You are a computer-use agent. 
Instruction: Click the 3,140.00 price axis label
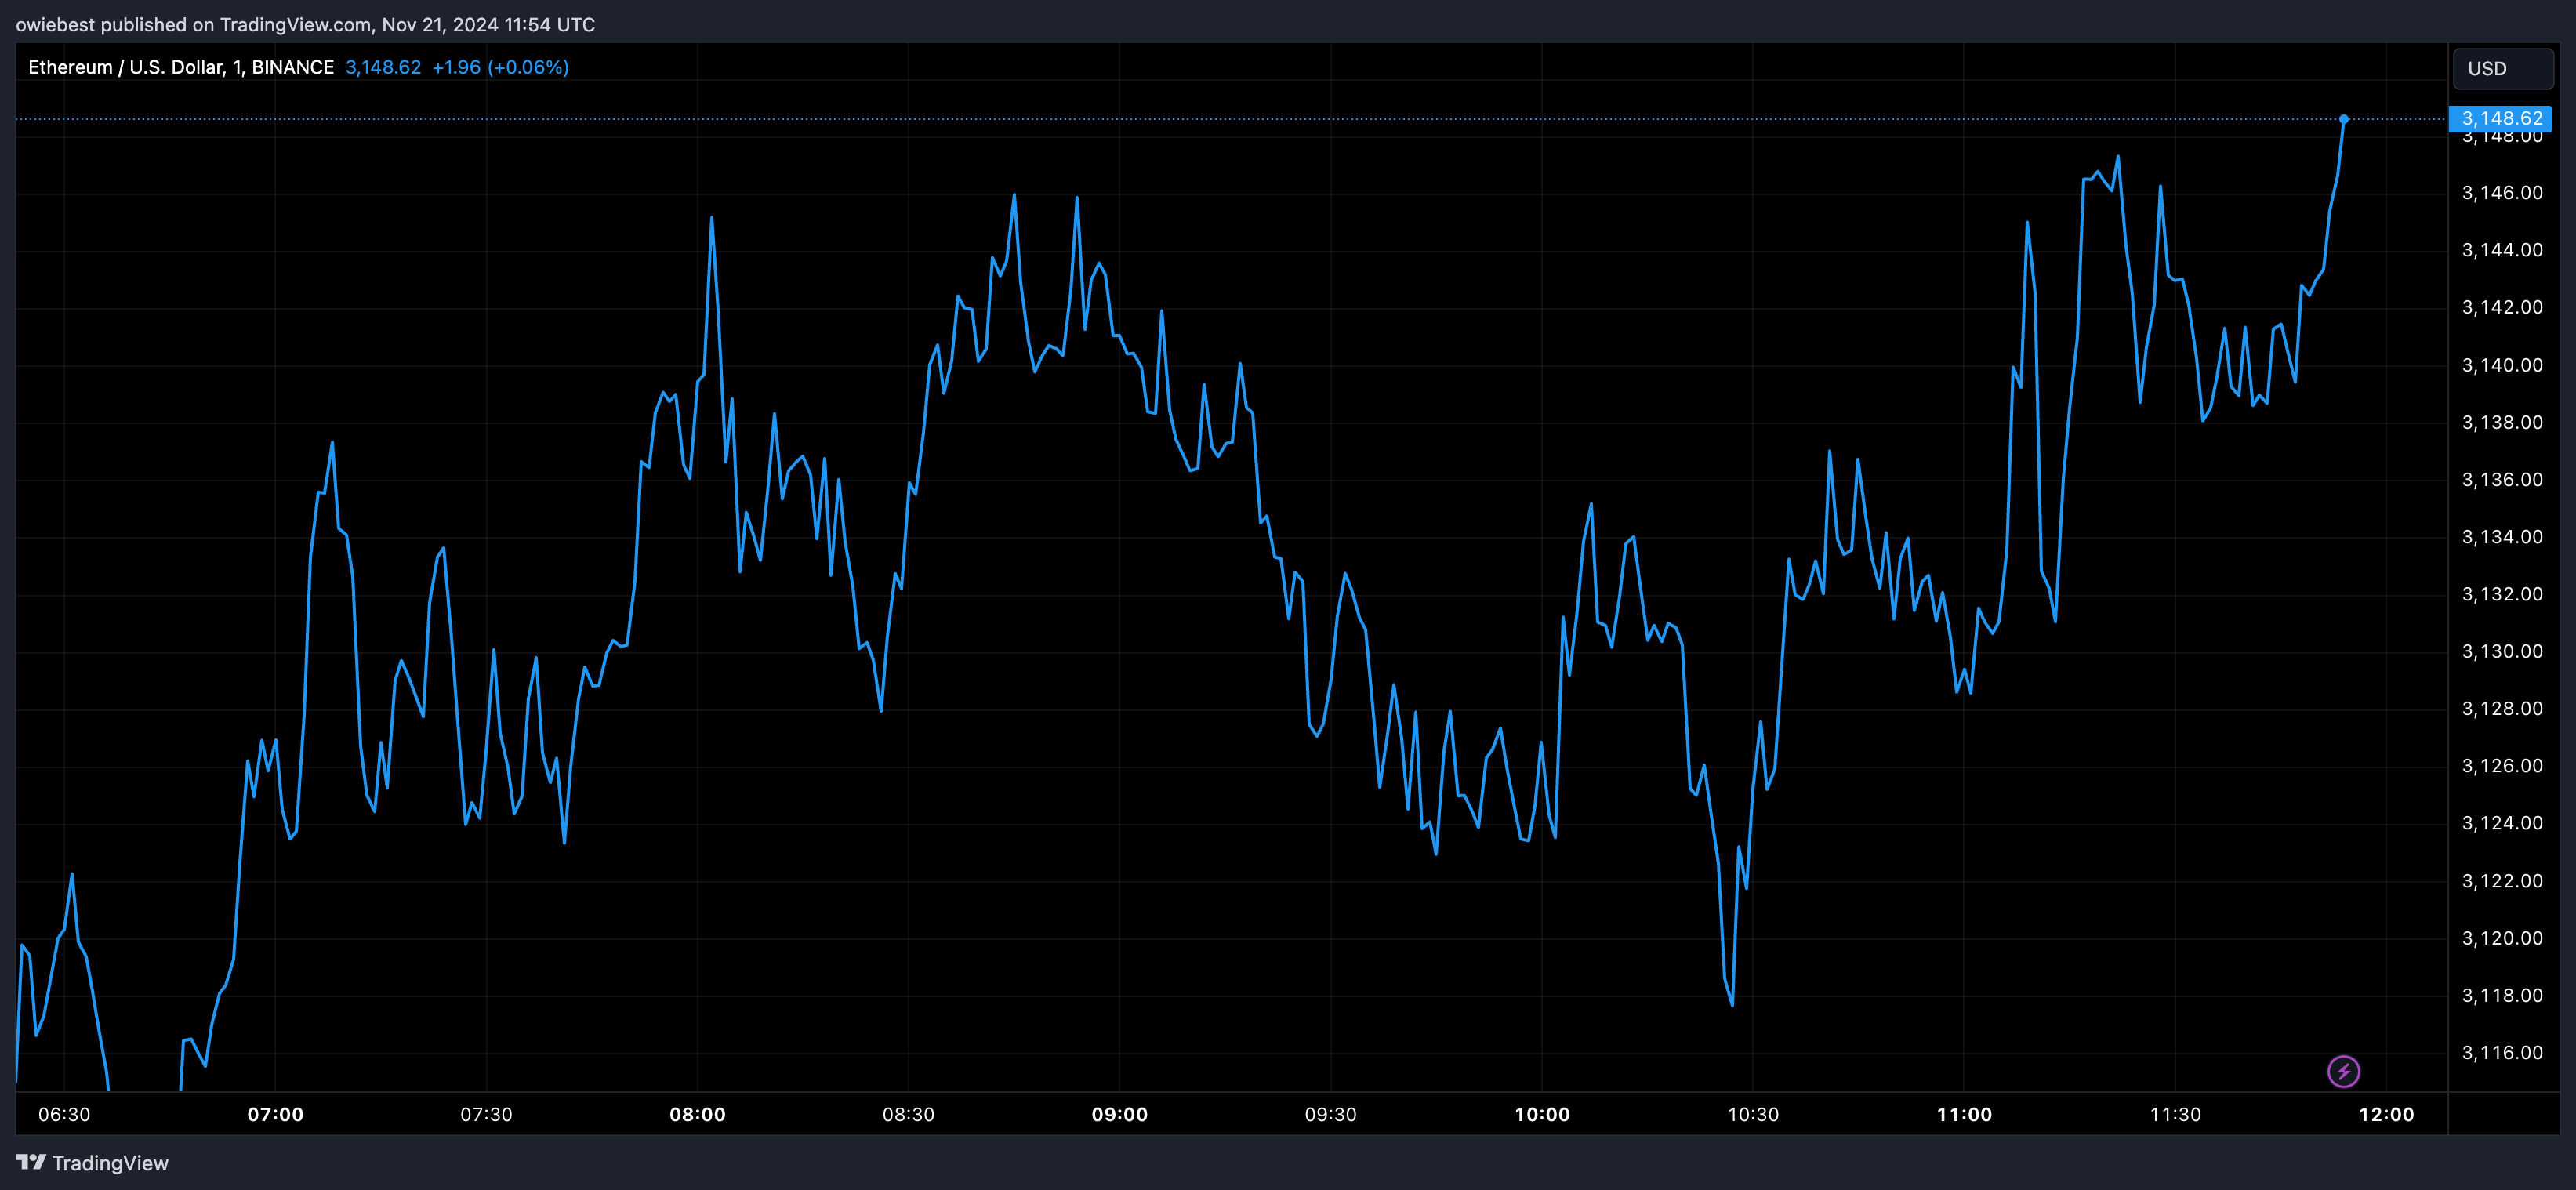coord(2502,365)
